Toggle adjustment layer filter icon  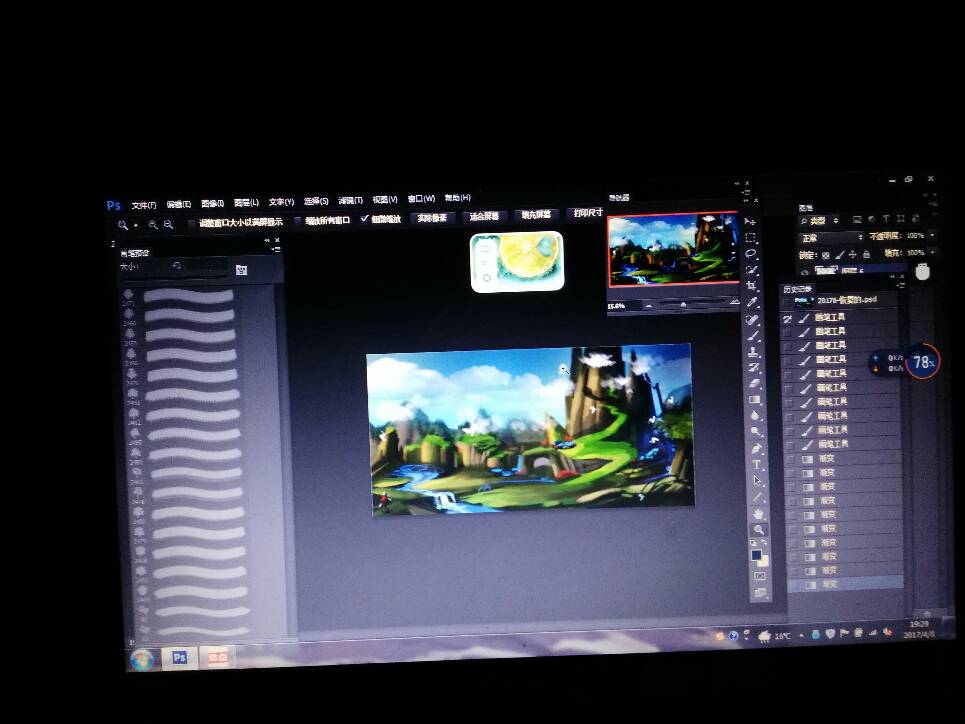[871, 219]
